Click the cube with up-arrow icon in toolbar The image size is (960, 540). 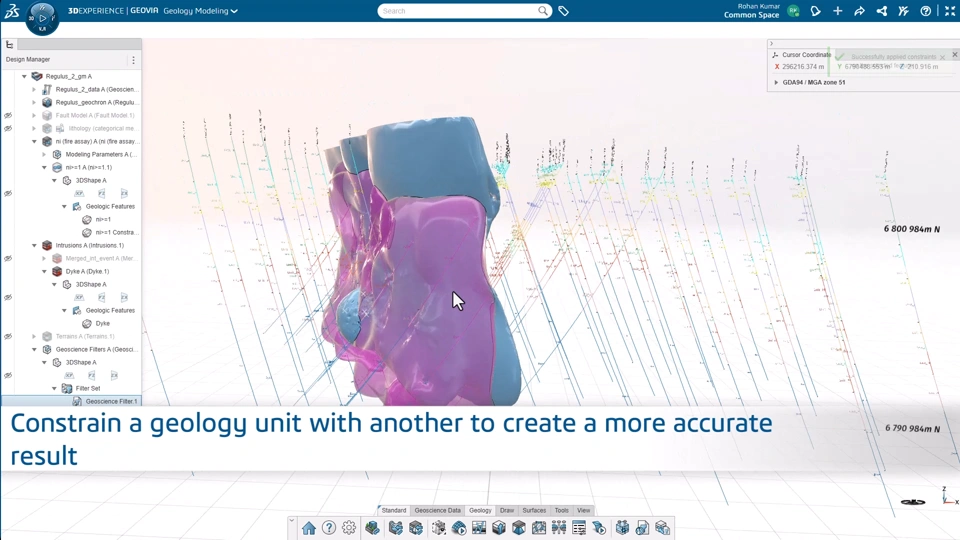pos(499,528)
